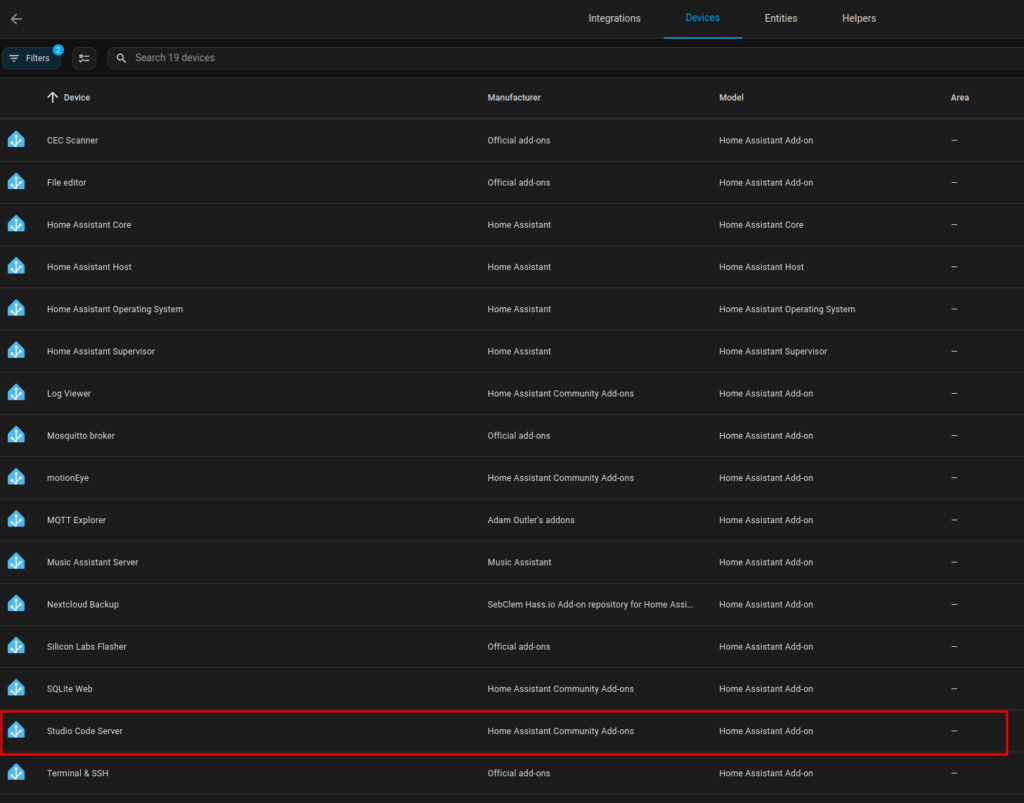Image resolution: width=1024 pixels, height=803 pixels.
Task: Click the Terminal & SSH icon
Action: click(x=16, y=773)
